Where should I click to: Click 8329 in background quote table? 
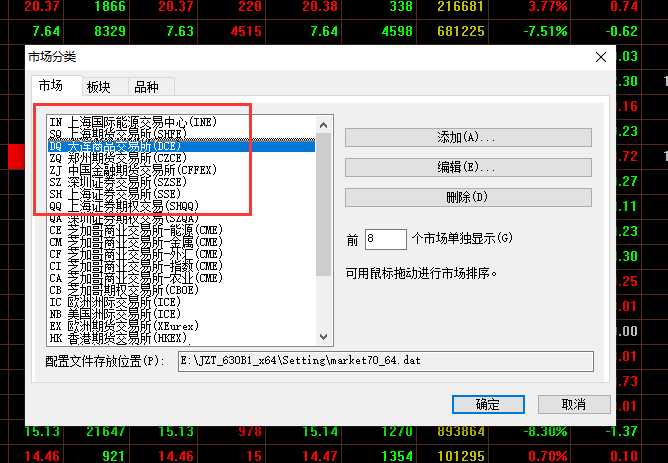pyautogui.click(x=110, y=31)
